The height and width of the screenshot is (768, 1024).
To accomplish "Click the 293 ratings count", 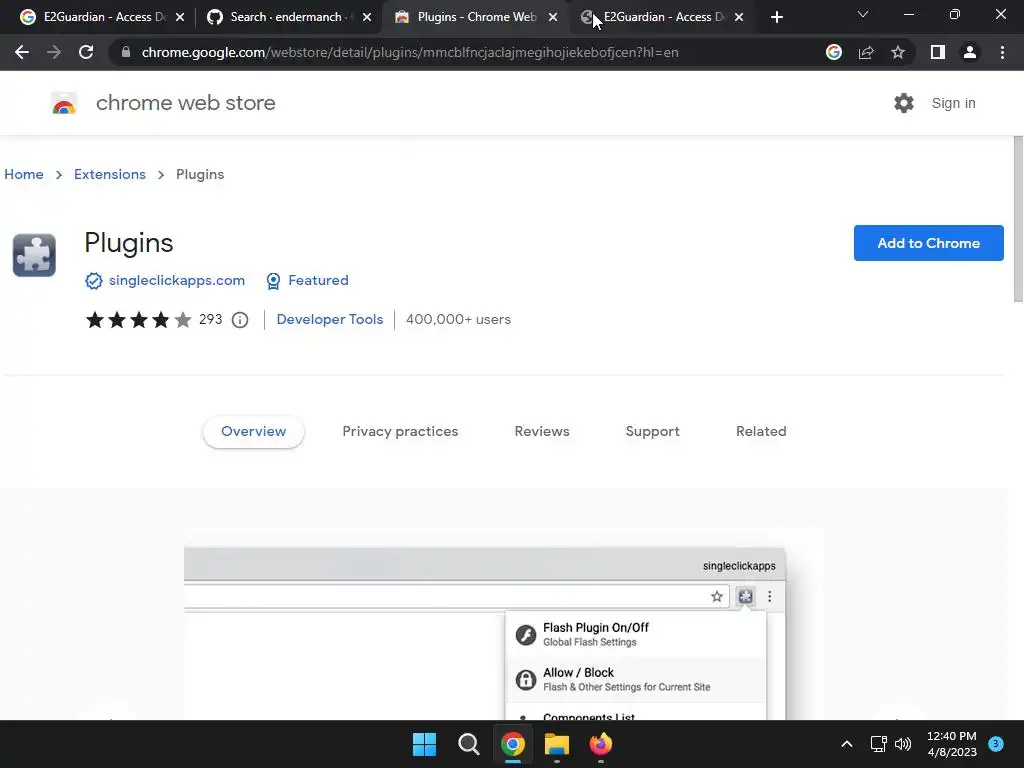I will tap(210, 320).
